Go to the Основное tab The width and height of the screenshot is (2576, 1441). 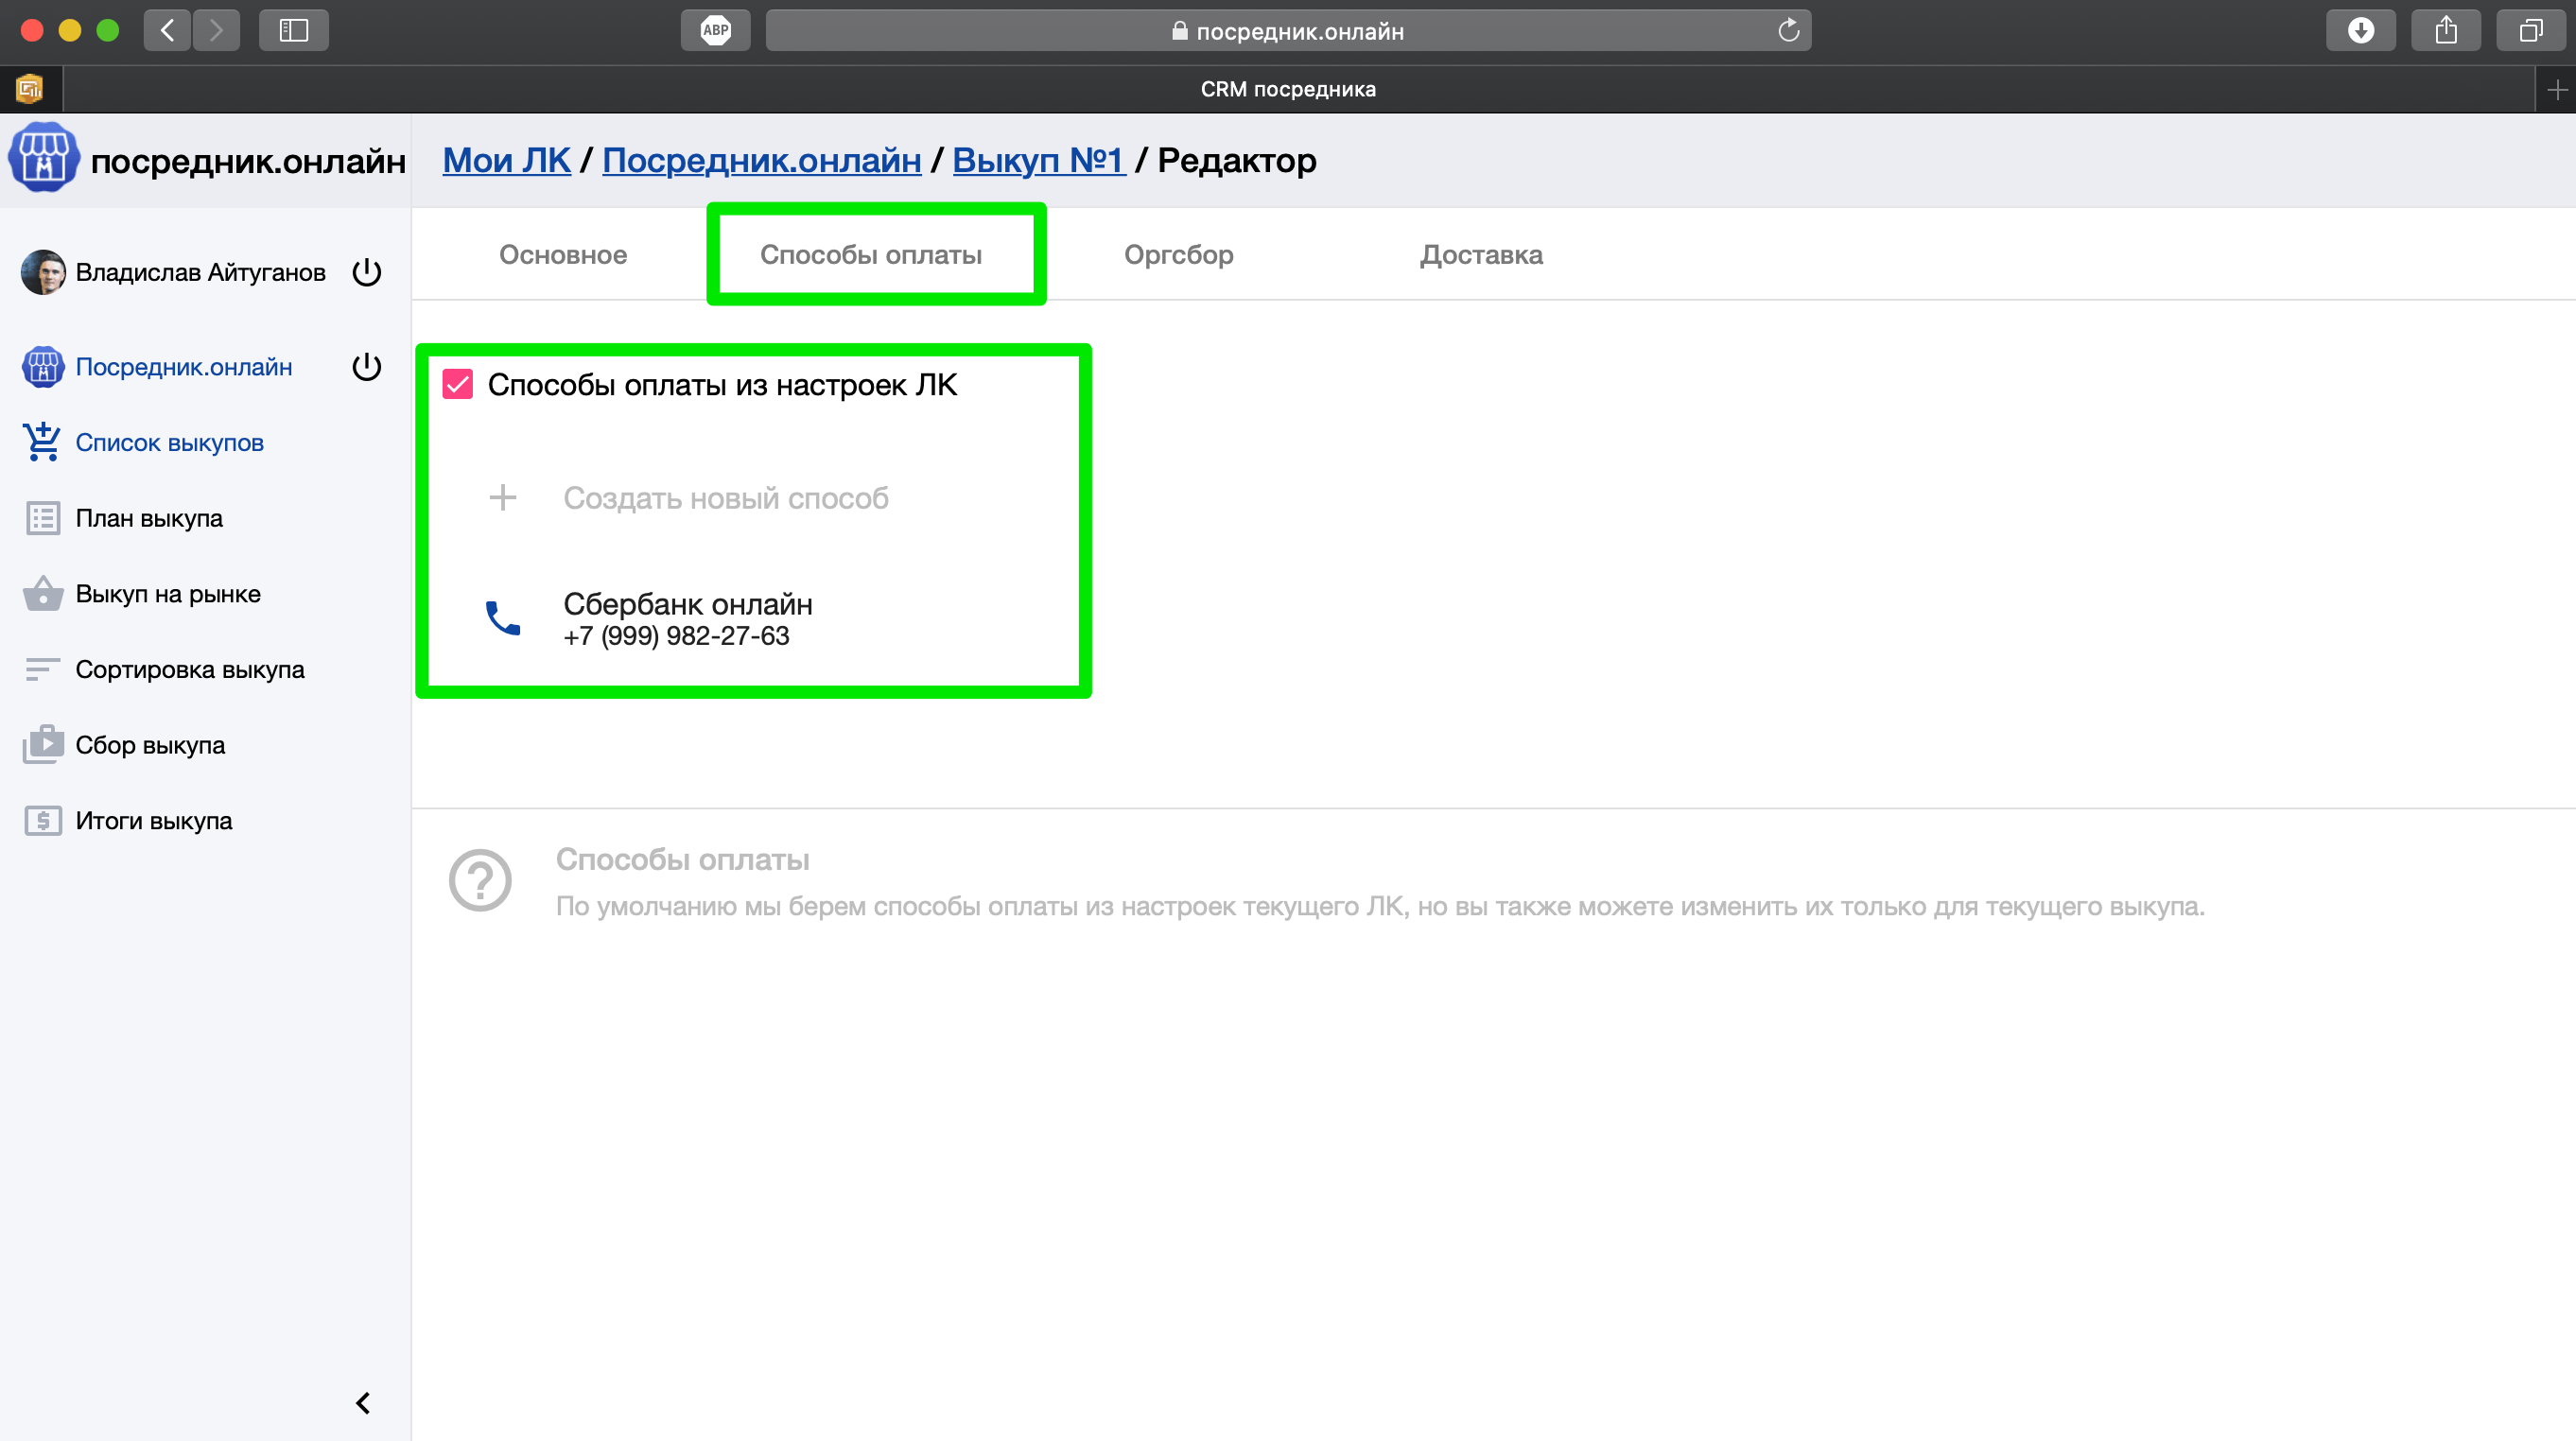tap(563, 255)
